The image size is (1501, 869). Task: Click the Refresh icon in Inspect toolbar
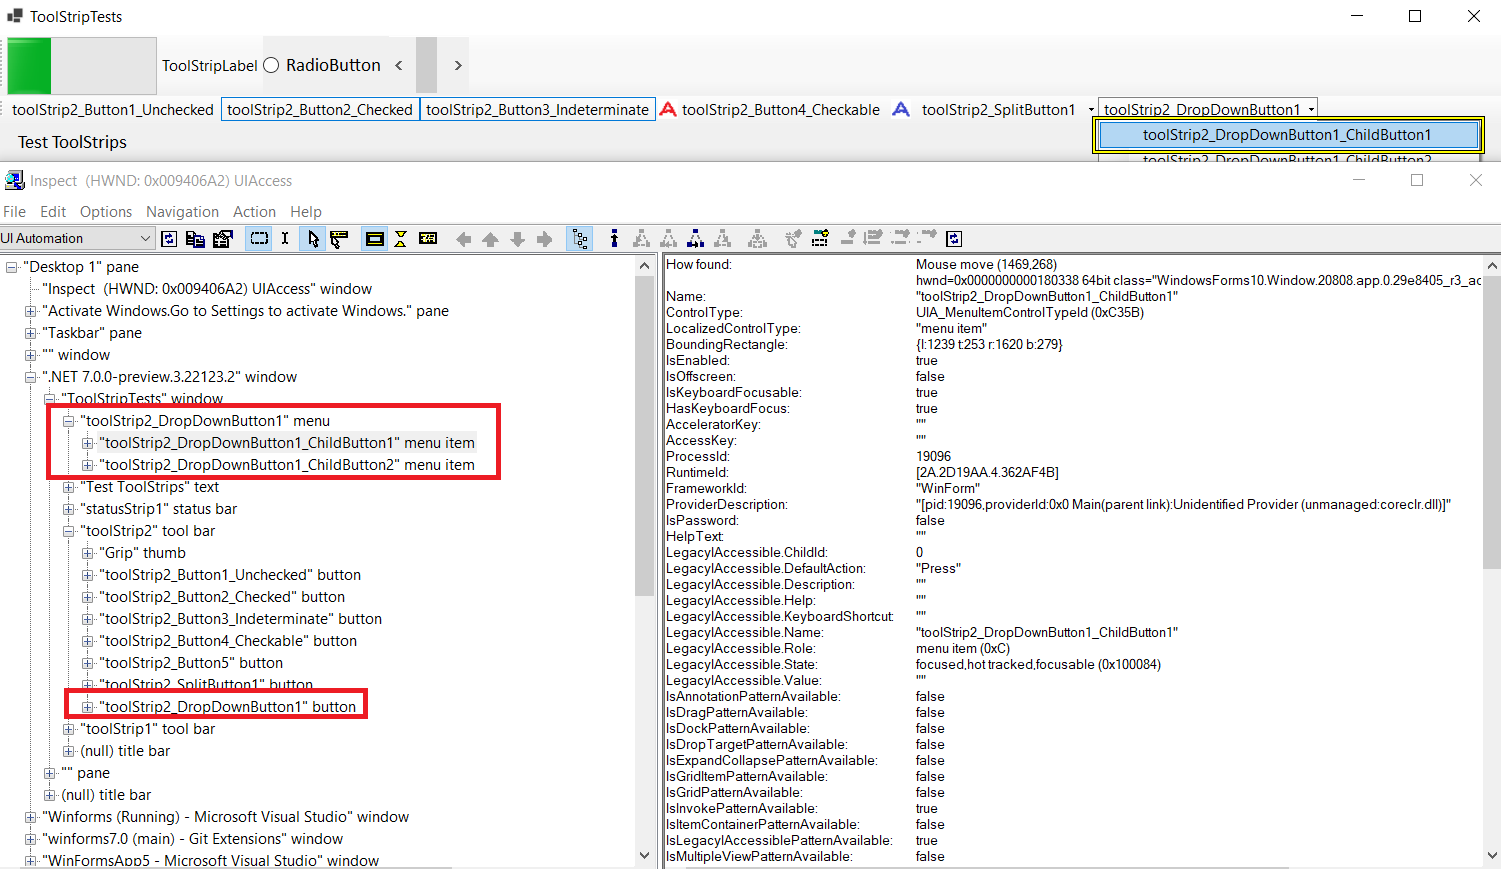[x=169, y=238]
